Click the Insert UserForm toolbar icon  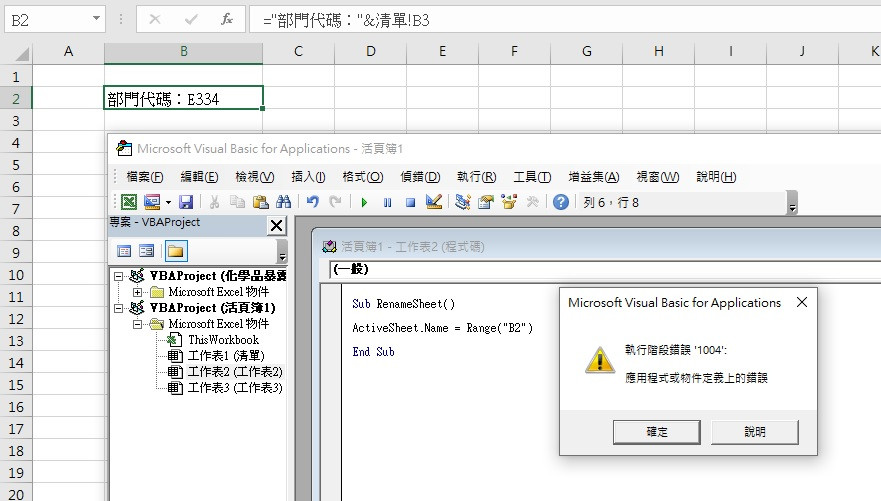pos(152,202)
